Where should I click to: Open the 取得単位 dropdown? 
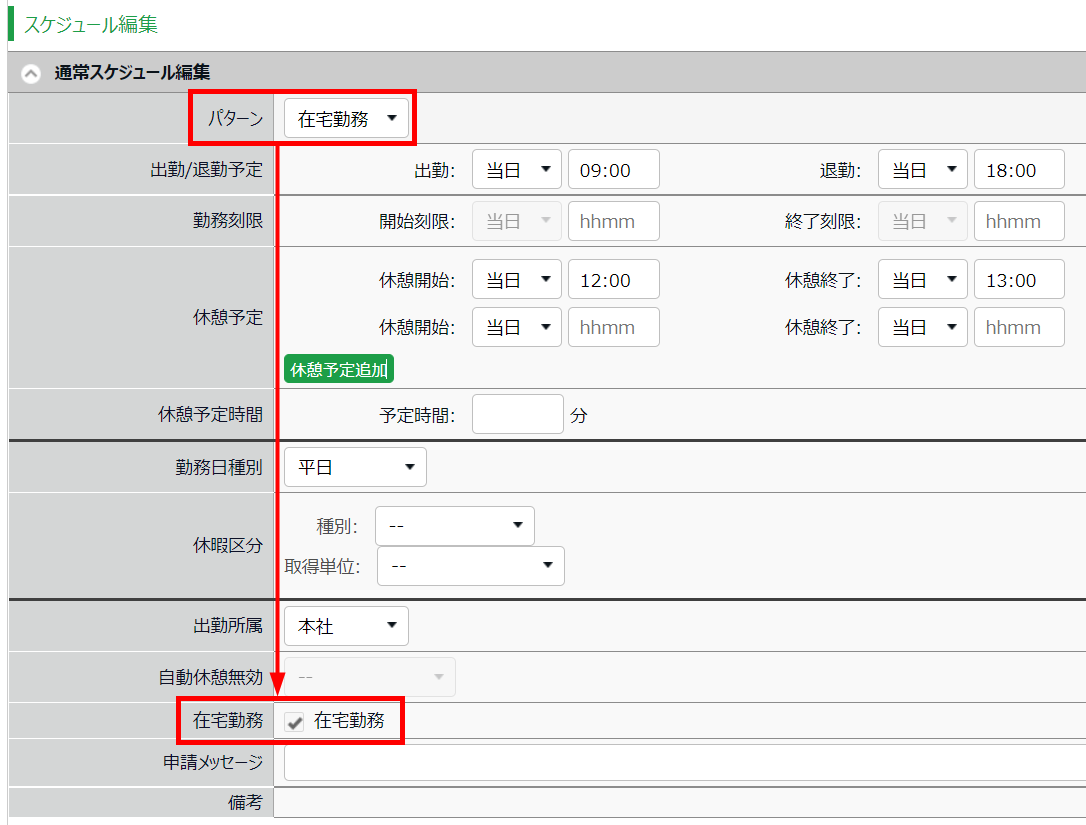pos(470,566)
